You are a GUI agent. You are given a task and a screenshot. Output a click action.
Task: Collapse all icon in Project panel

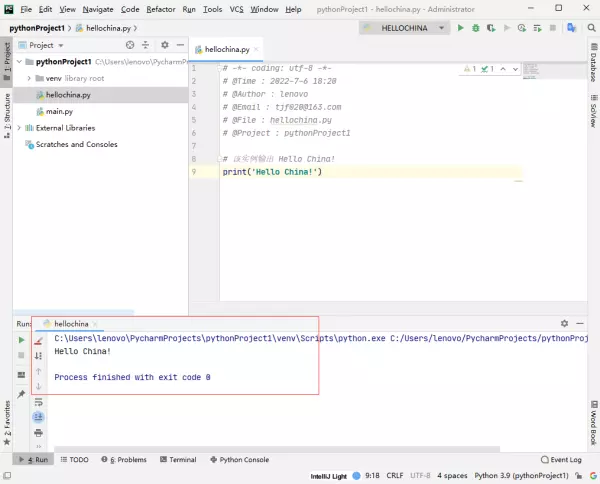145,45
